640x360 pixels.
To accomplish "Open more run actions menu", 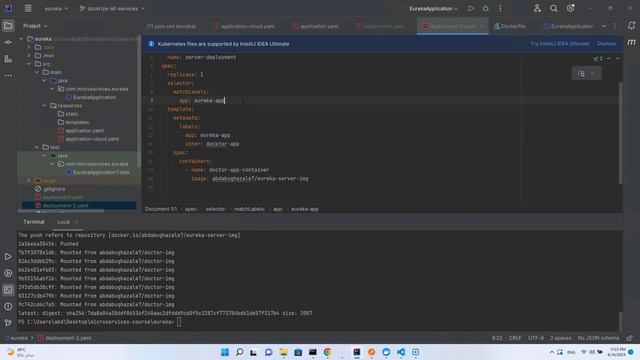I will 500,8.
